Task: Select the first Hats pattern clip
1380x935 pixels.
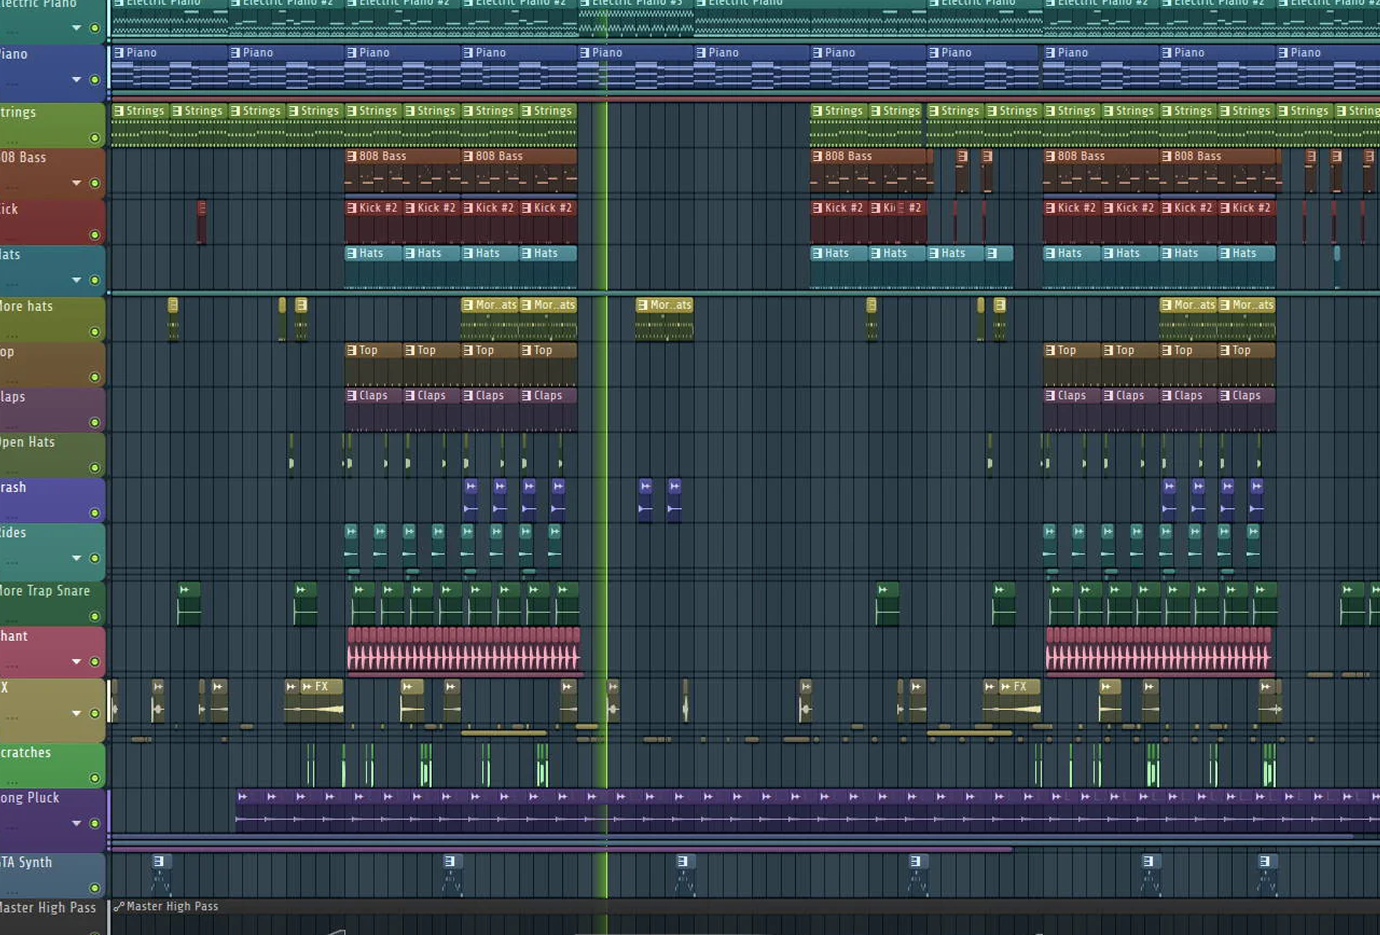Action: (373, 254)
